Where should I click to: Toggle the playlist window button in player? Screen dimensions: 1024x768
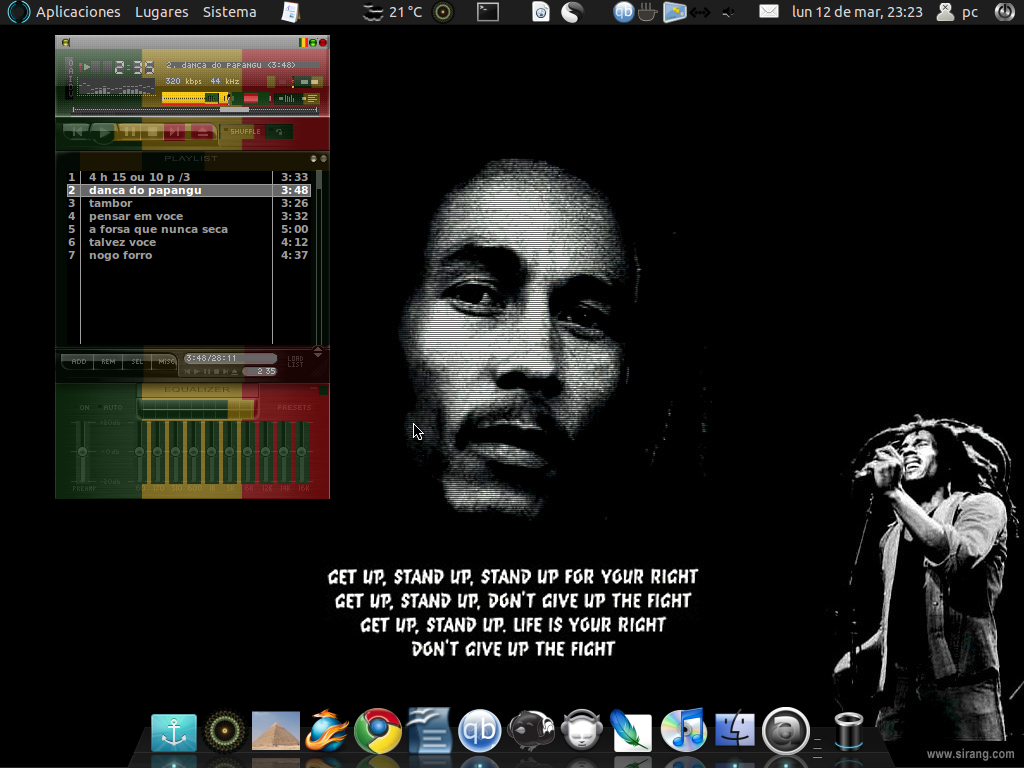pos(312,99)
